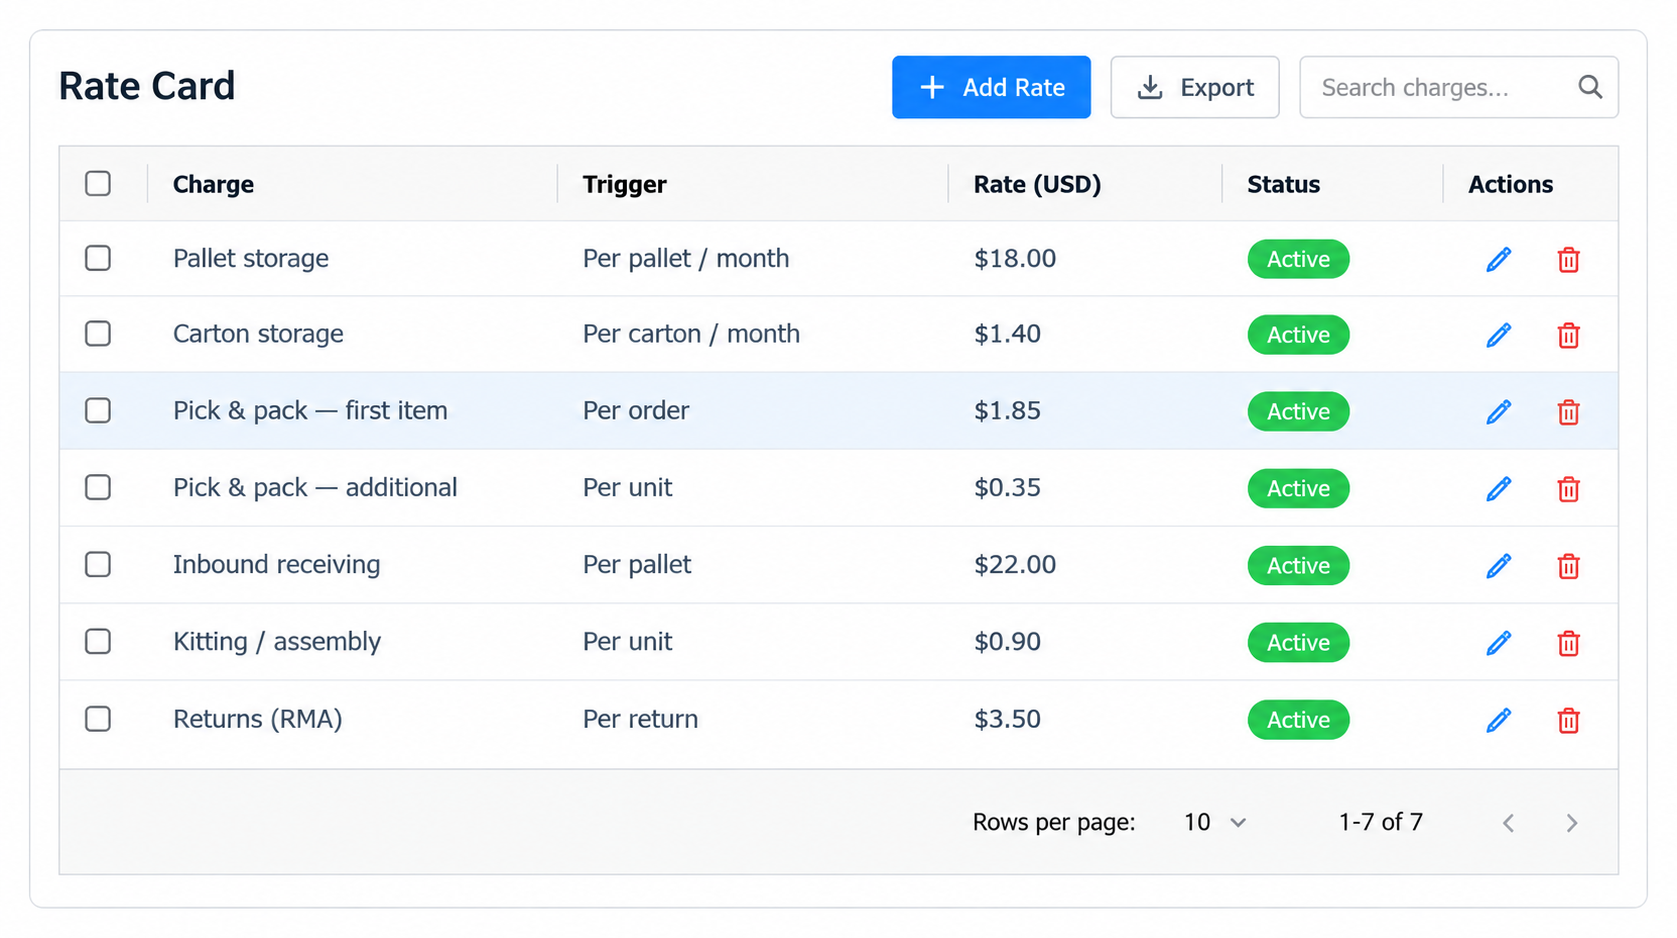Screen dimensions: 1677x938
Task: Click the 'Per return' trigger cell
Action: 640,719
